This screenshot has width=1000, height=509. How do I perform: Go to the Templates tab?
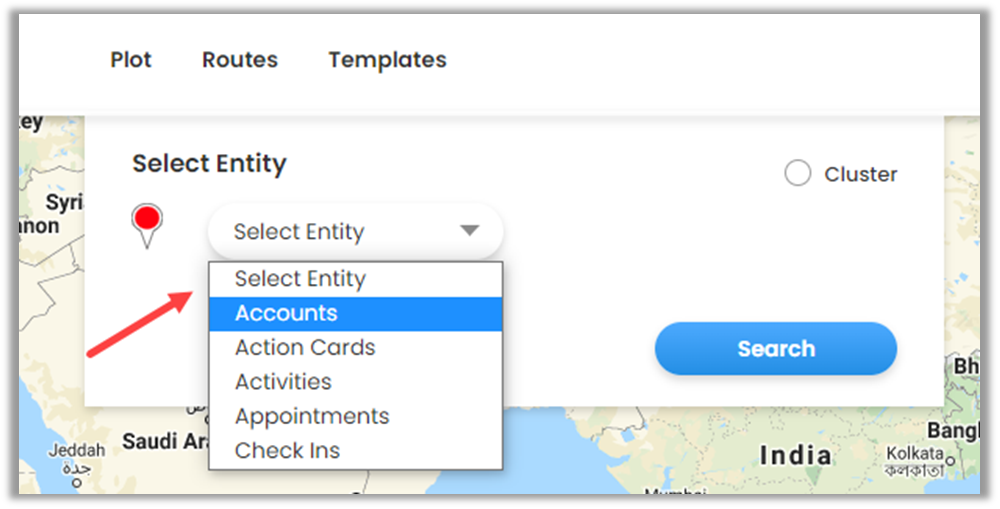click(387, 60)
